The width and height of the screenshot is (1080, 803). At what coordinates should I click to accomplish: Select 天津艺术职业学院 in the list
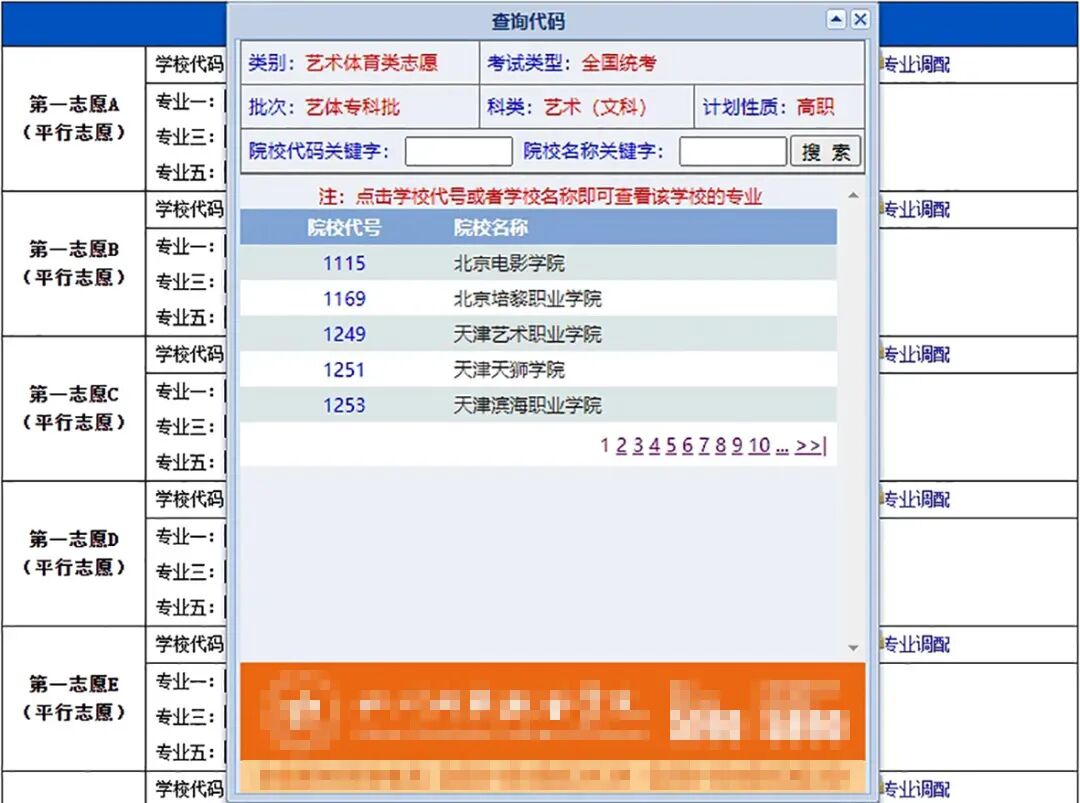coord(531,333)
